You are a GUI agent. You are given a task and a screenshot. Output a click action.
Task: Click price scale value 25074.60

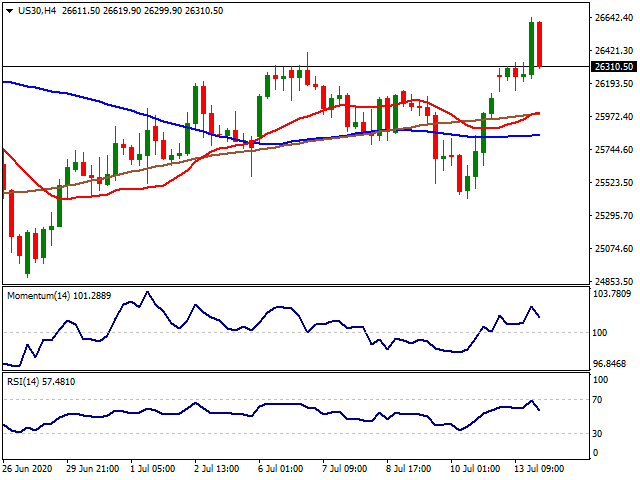point(614,249)
